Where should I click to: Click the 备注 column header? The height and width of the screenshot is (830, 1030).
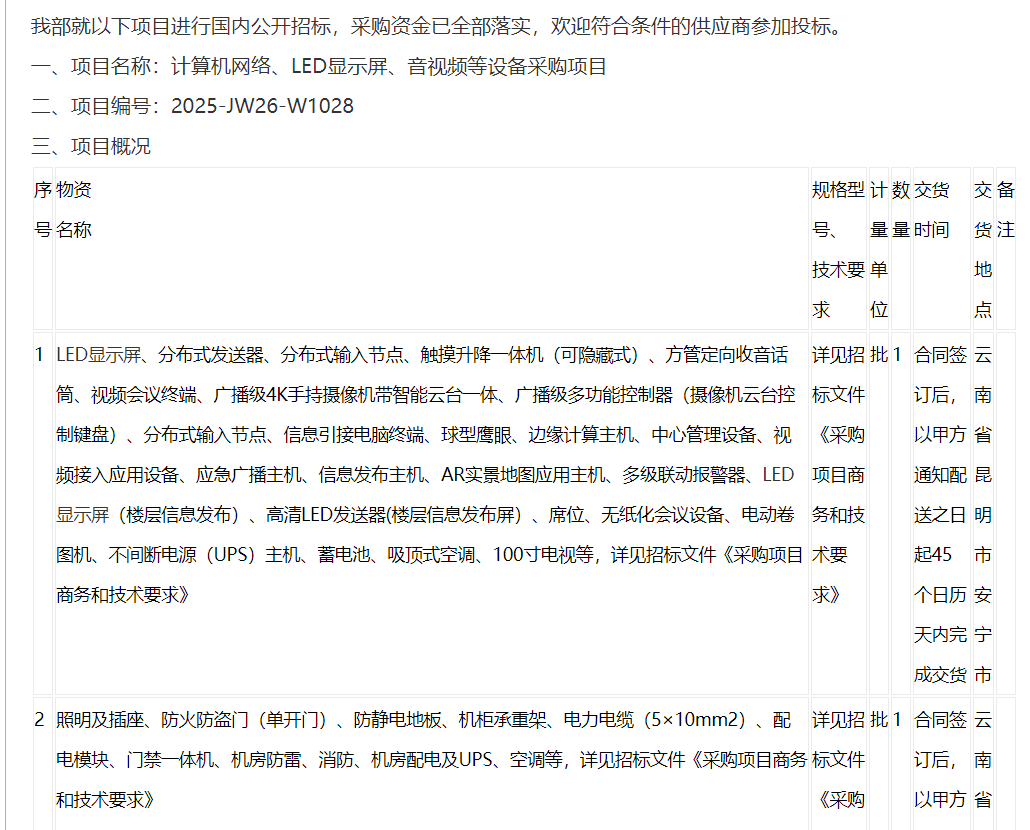(1005, 210)
